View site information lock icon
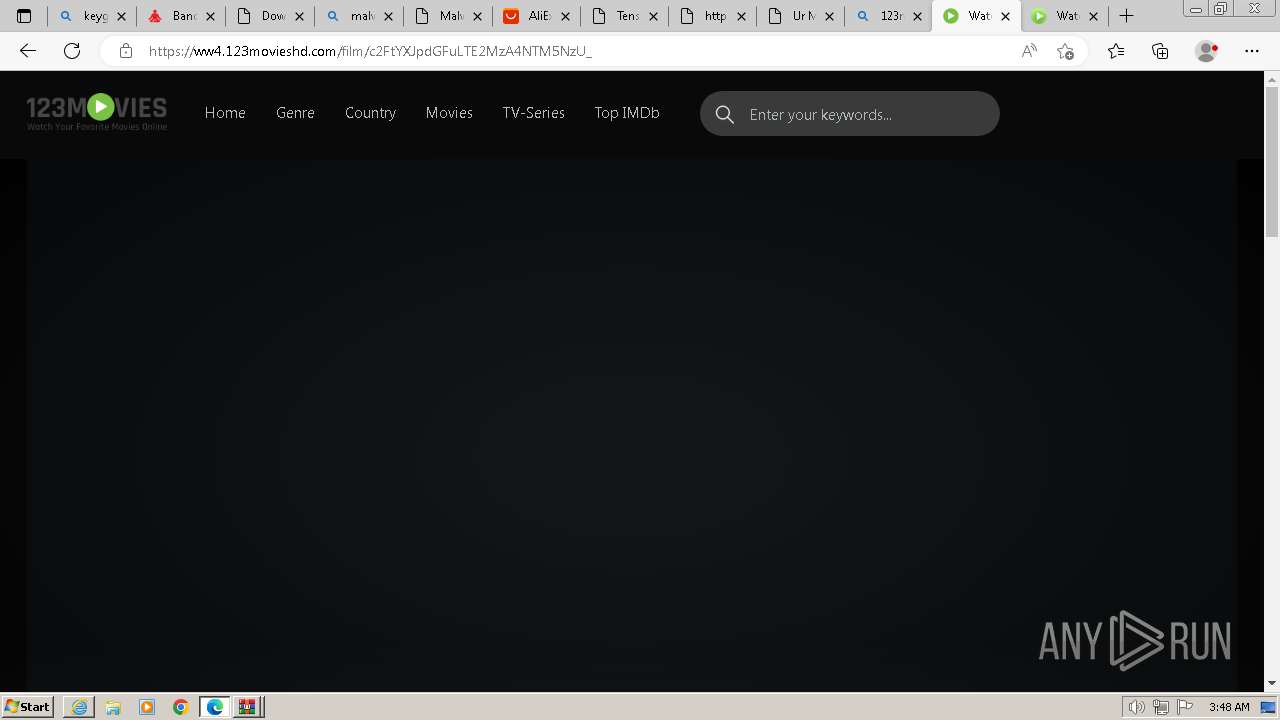 (126, 51)
